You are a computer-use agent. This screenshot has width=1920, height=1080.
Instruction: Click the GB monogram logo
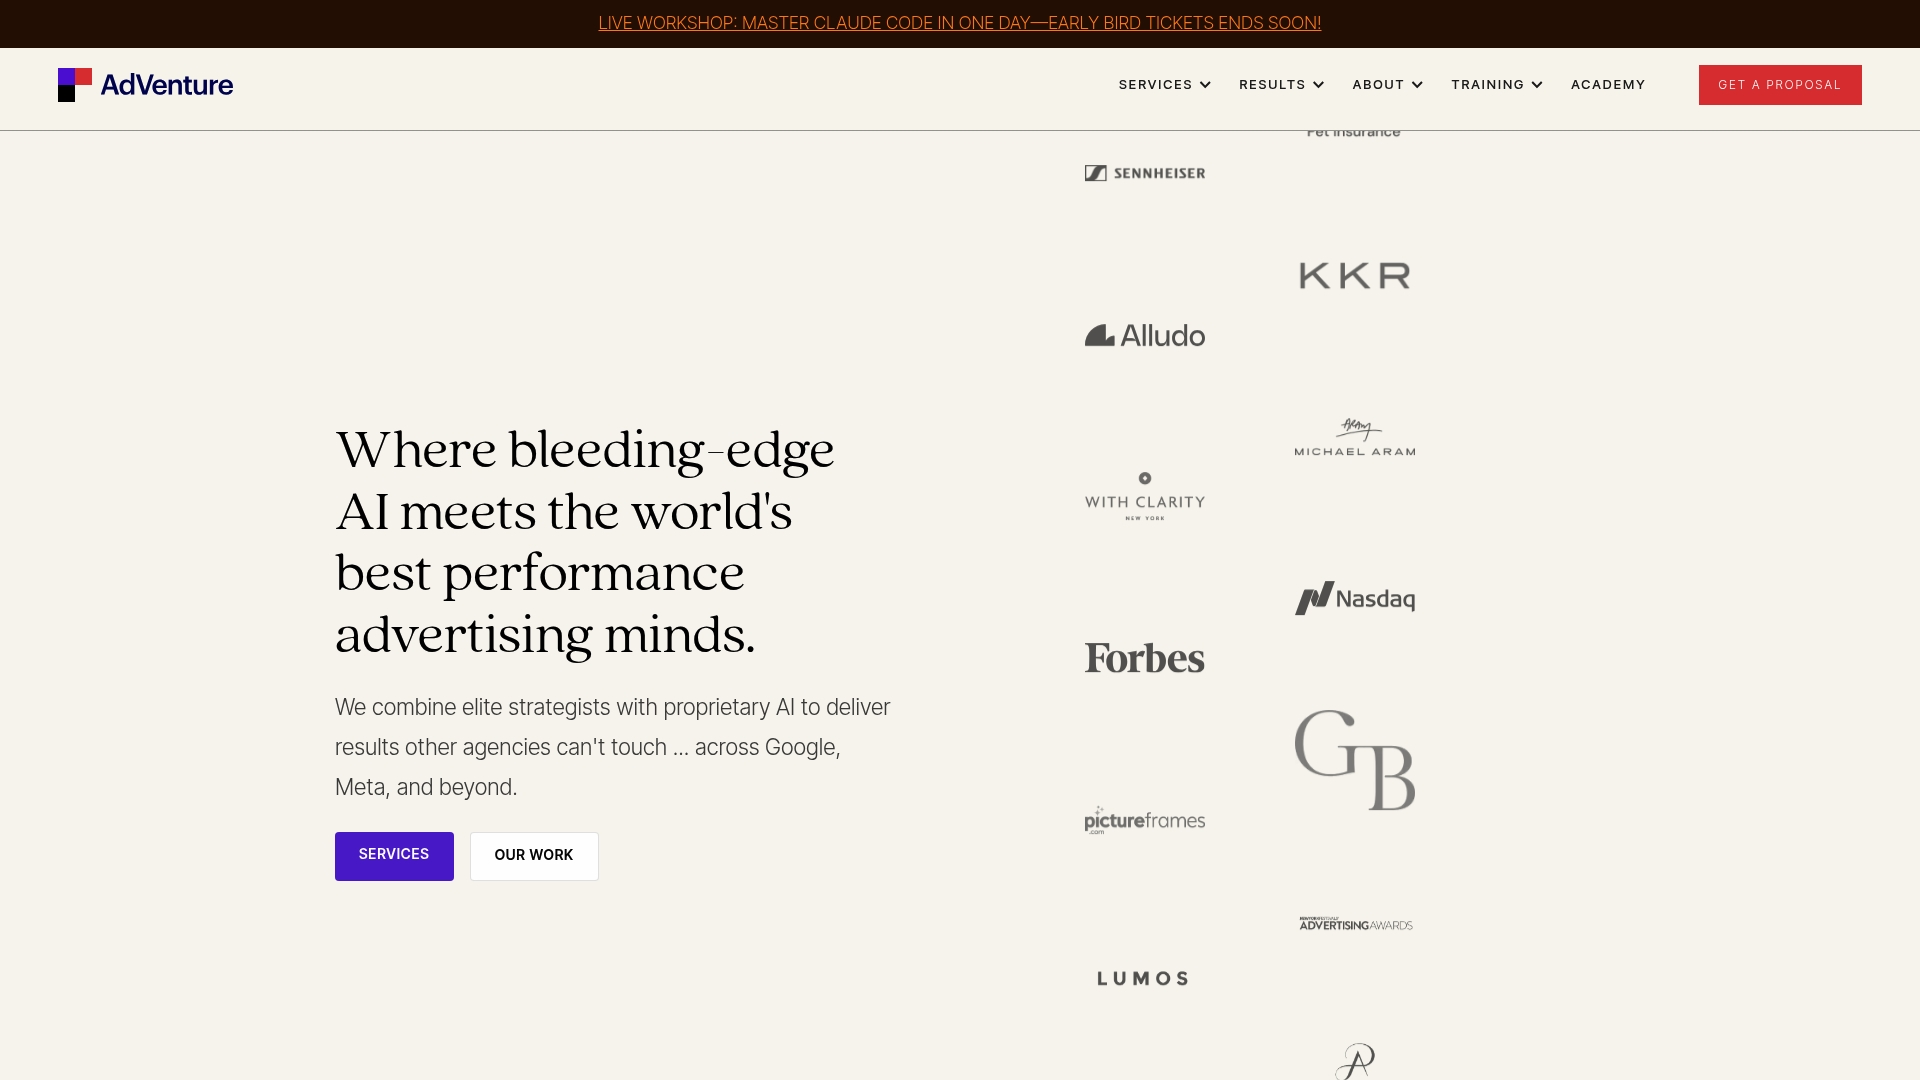(x=1353, y=760)
